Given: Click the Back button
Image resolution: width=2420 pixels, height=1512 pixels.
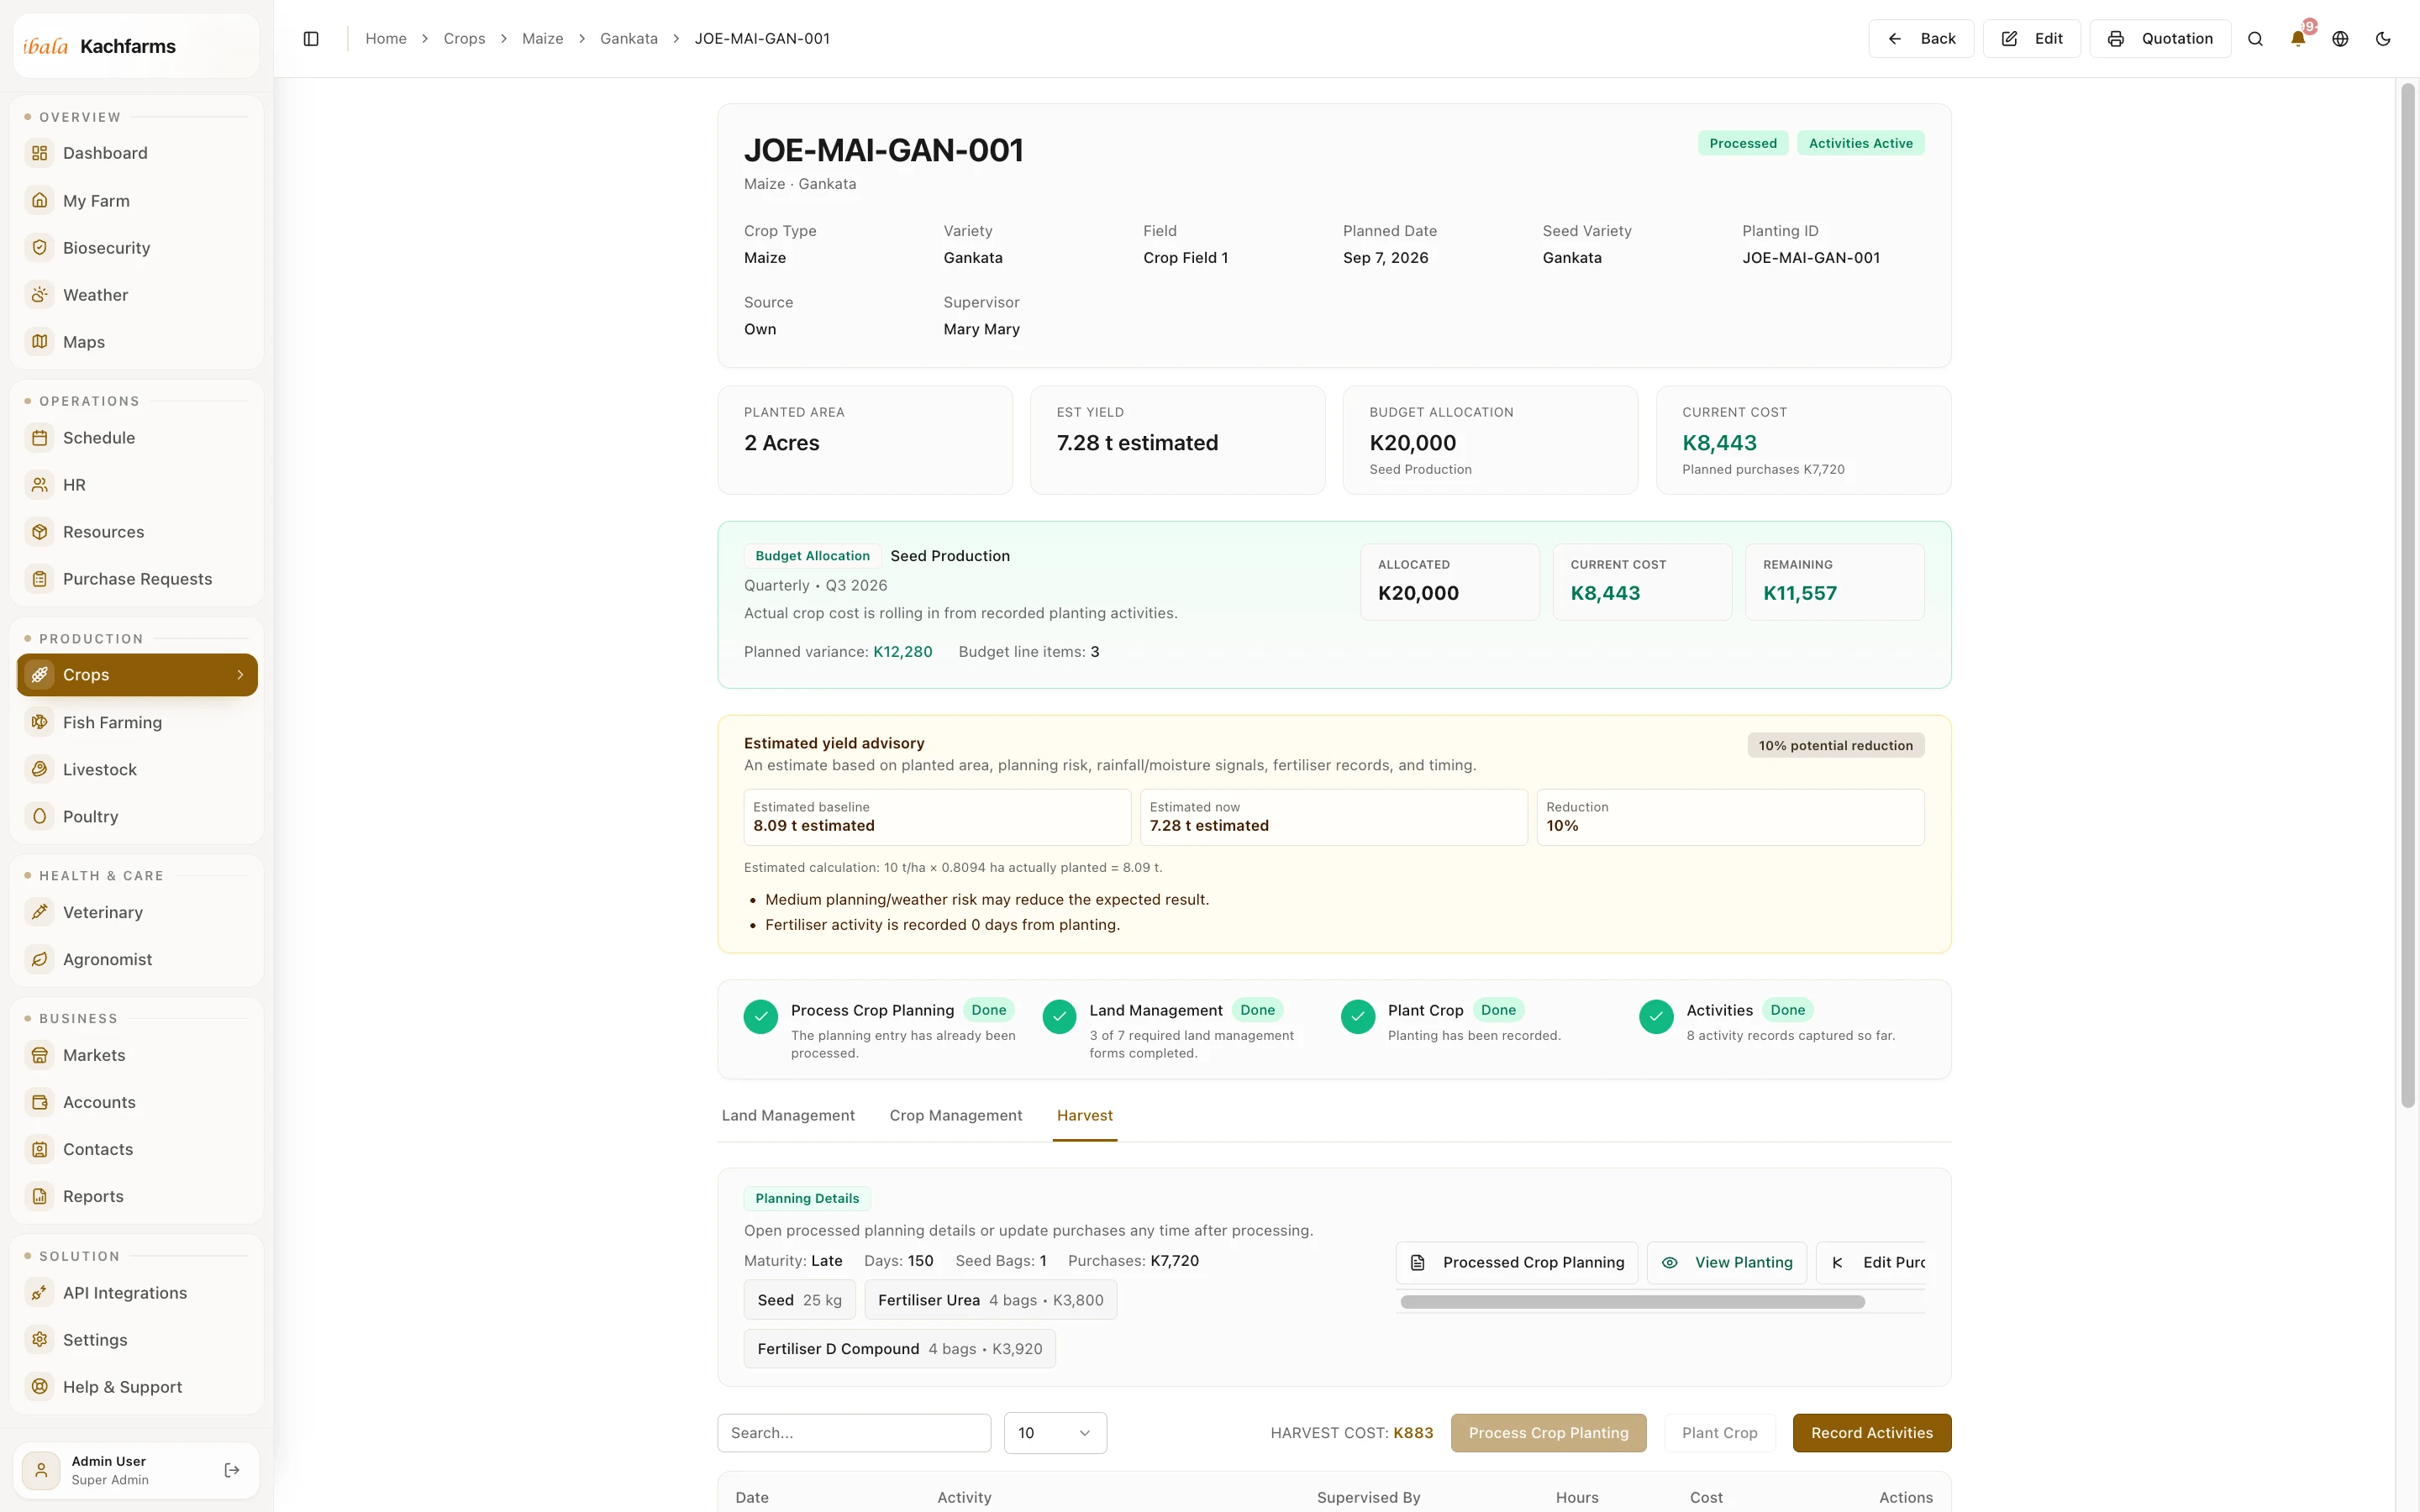Looking at the screenshot, I should point(1920,38).
